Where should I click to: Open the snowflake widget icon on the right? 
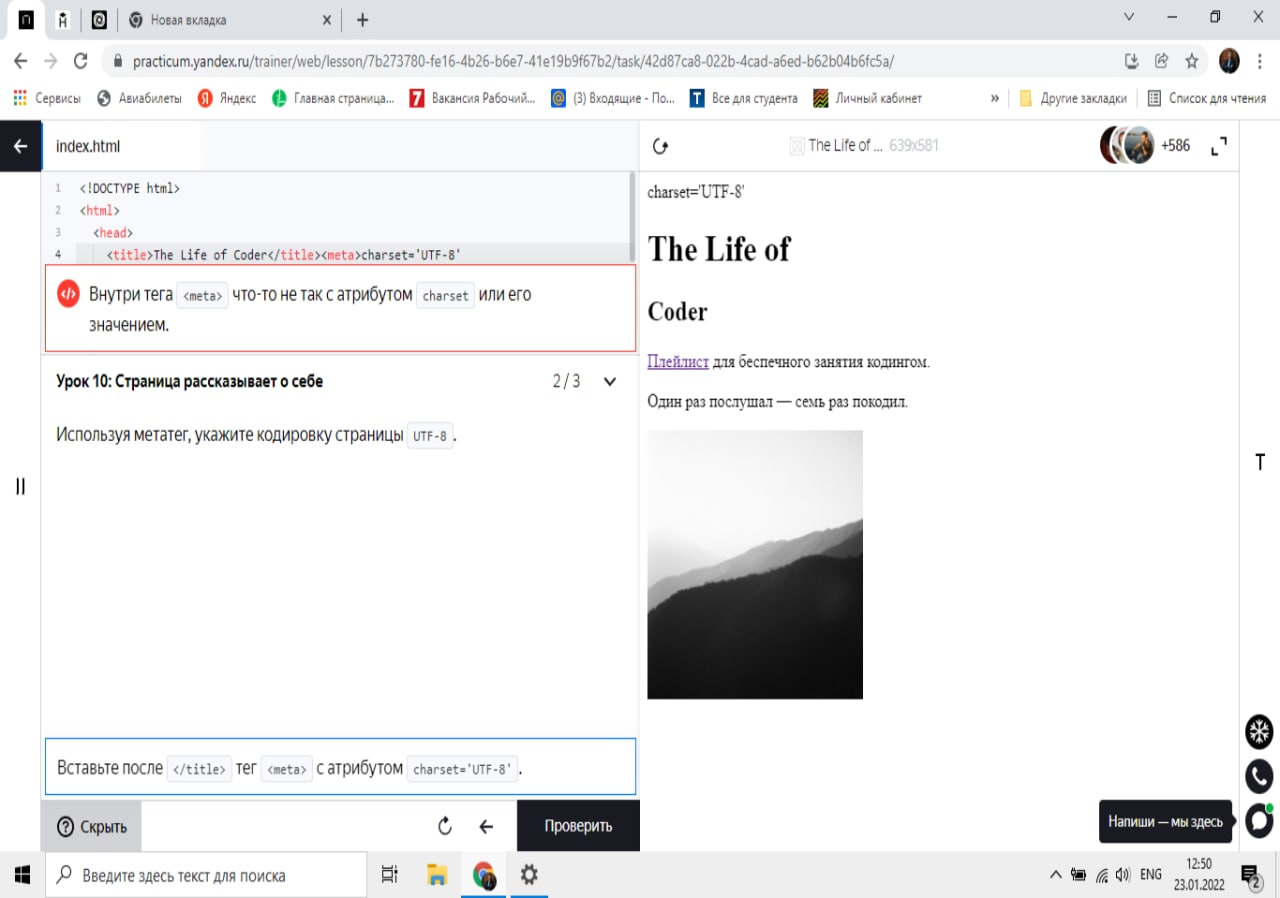click(1259, 731)
